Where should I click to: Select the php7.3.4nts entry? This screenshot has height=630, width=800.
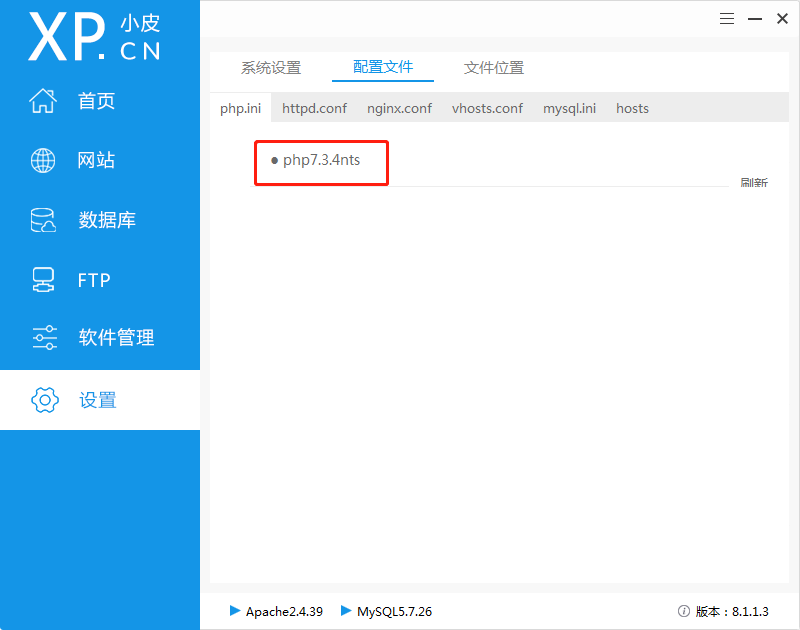pos(320,160)
